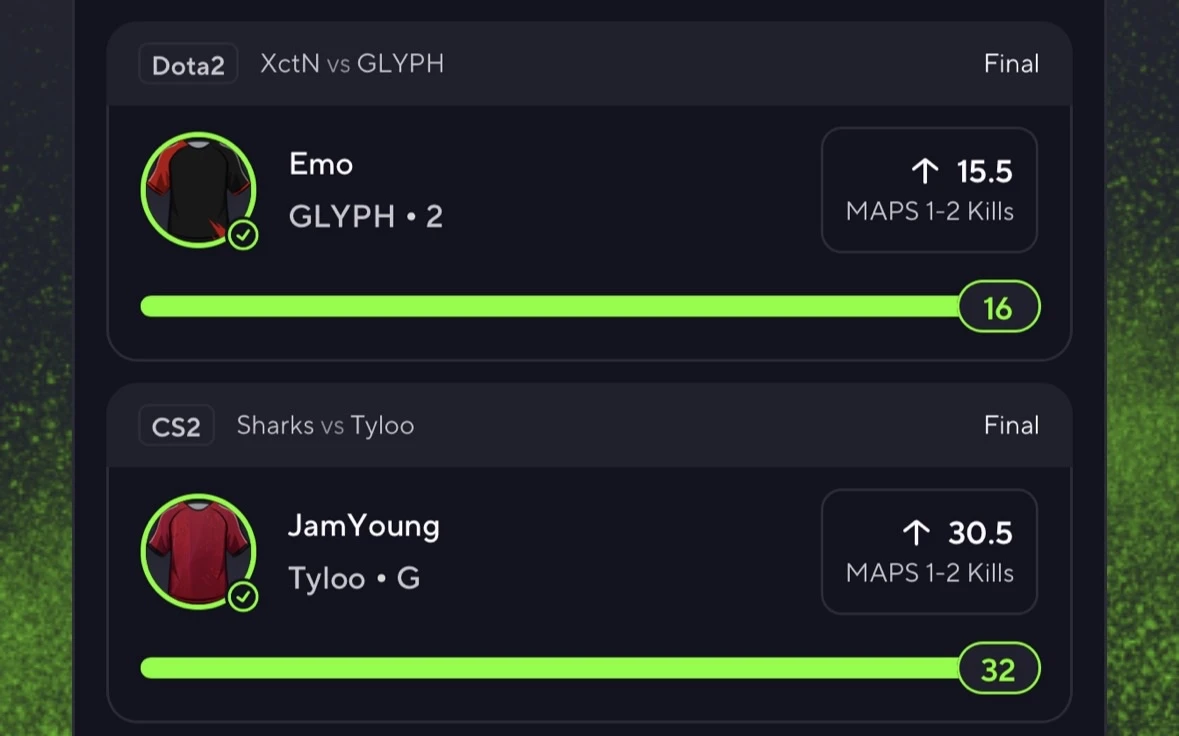Click the 32 result pill on JamYoung's bar
Screen dimensions: 1179x736
(x=999, y=668)
